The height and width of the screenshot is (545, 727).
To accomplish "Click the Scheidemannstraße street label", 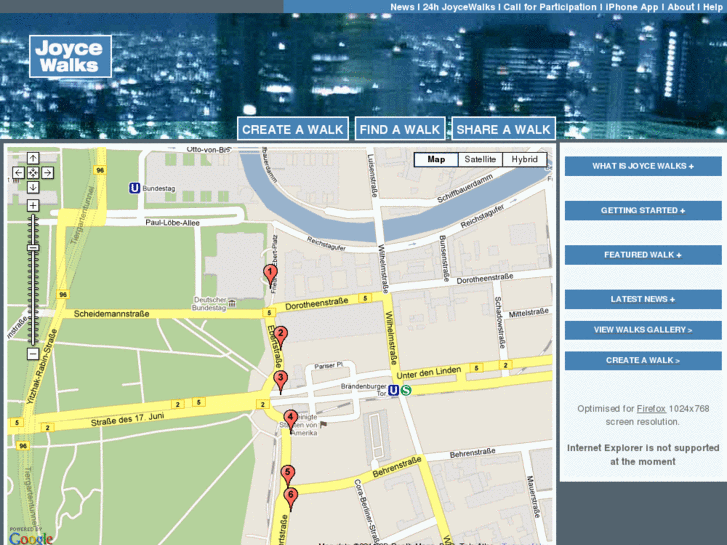I will click(x=112, y=314).
